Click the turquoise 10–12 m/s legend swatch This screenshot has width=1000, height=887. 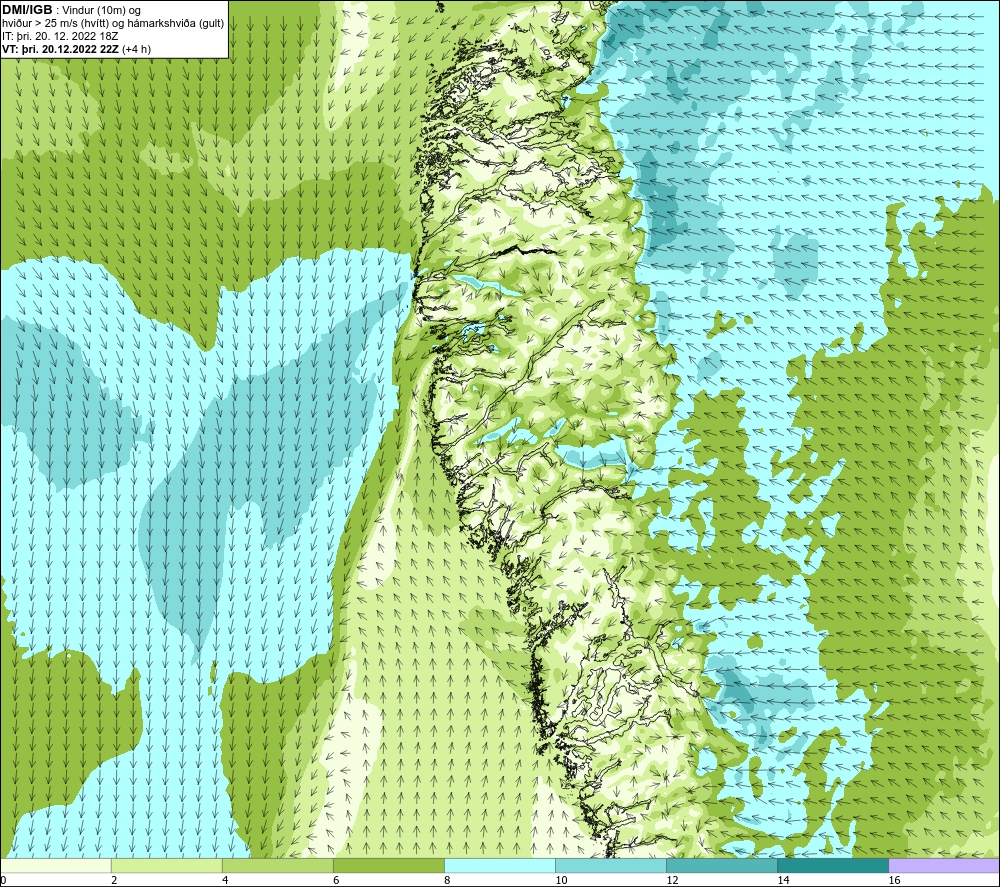[610, 865]
